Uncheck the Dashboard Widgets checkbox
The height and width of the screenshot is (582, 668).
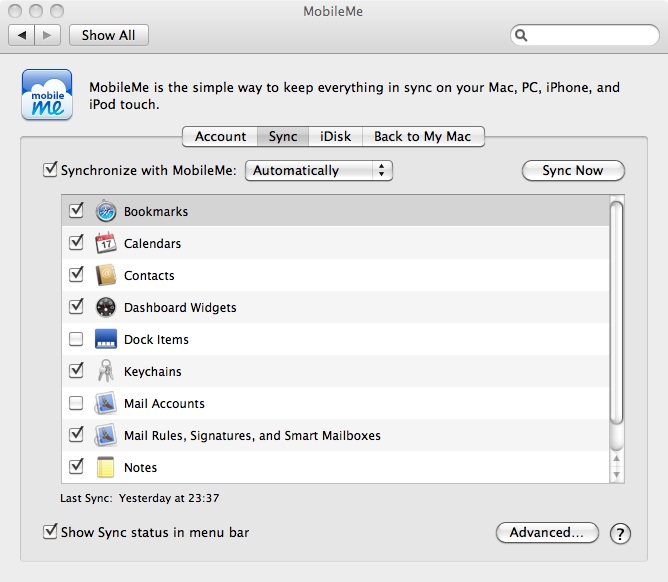coord(76,306)
